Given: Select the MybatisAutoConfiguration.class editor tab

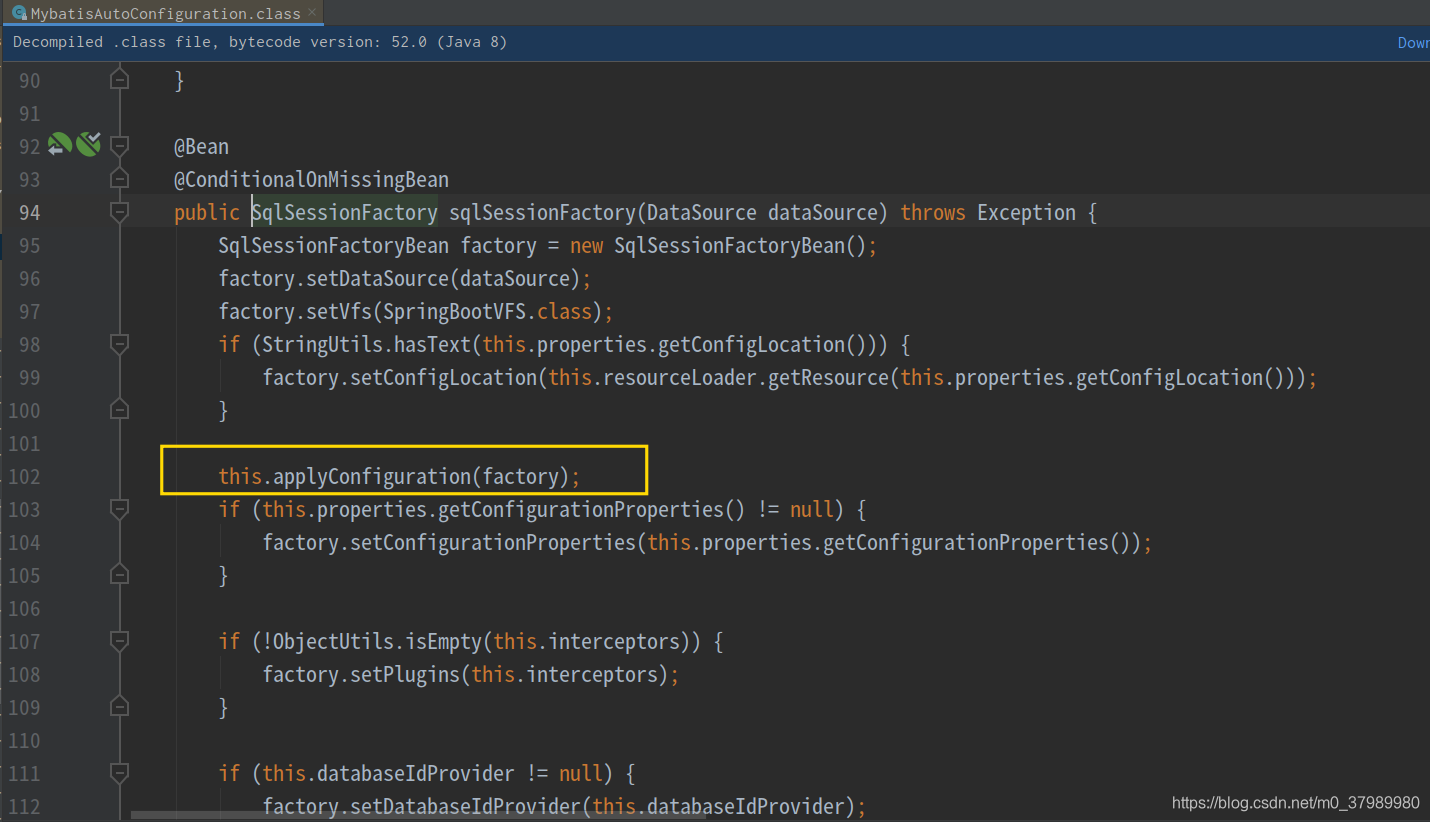Looking at the screenshot, I should [x=160, y=13].
